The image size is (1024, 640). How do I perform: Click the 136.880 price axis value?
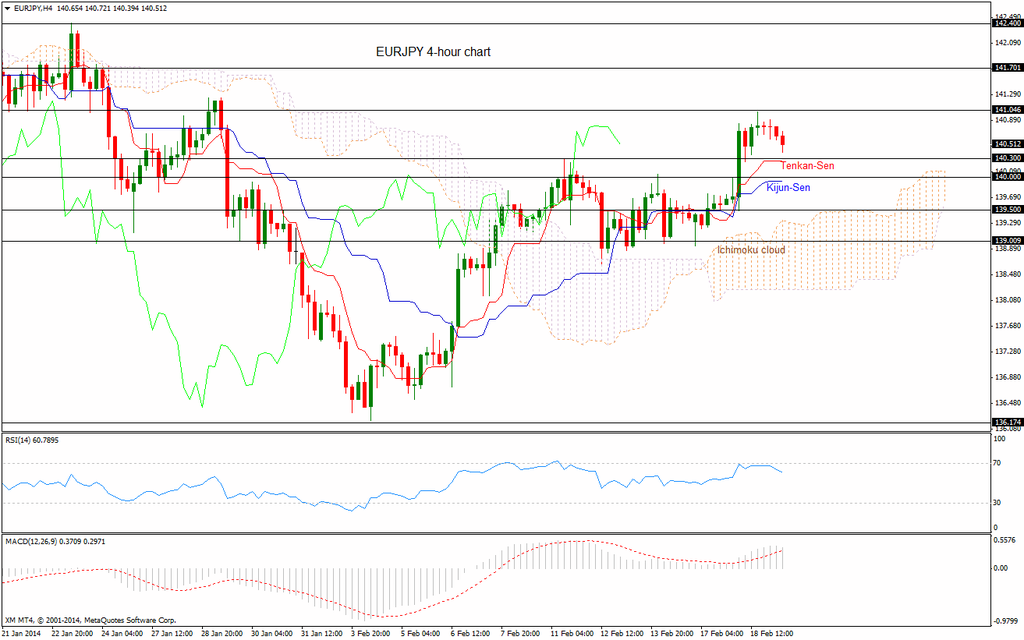(x=1009, y=377)
